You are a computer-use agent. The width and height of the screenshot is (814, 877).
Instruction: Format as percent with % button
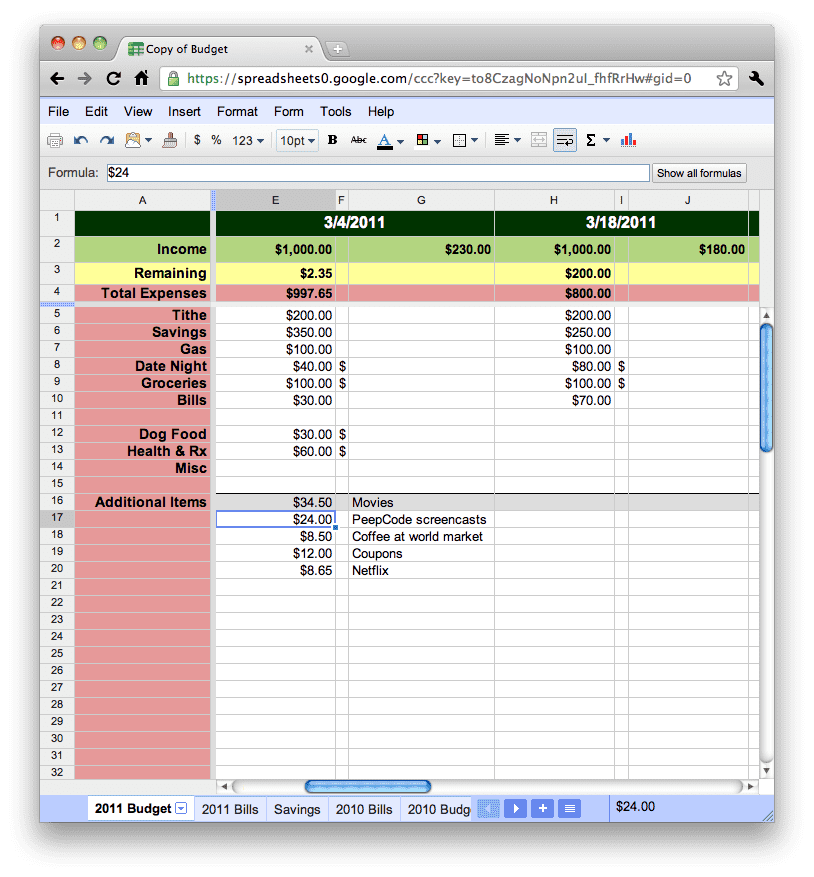click(217, 140)
